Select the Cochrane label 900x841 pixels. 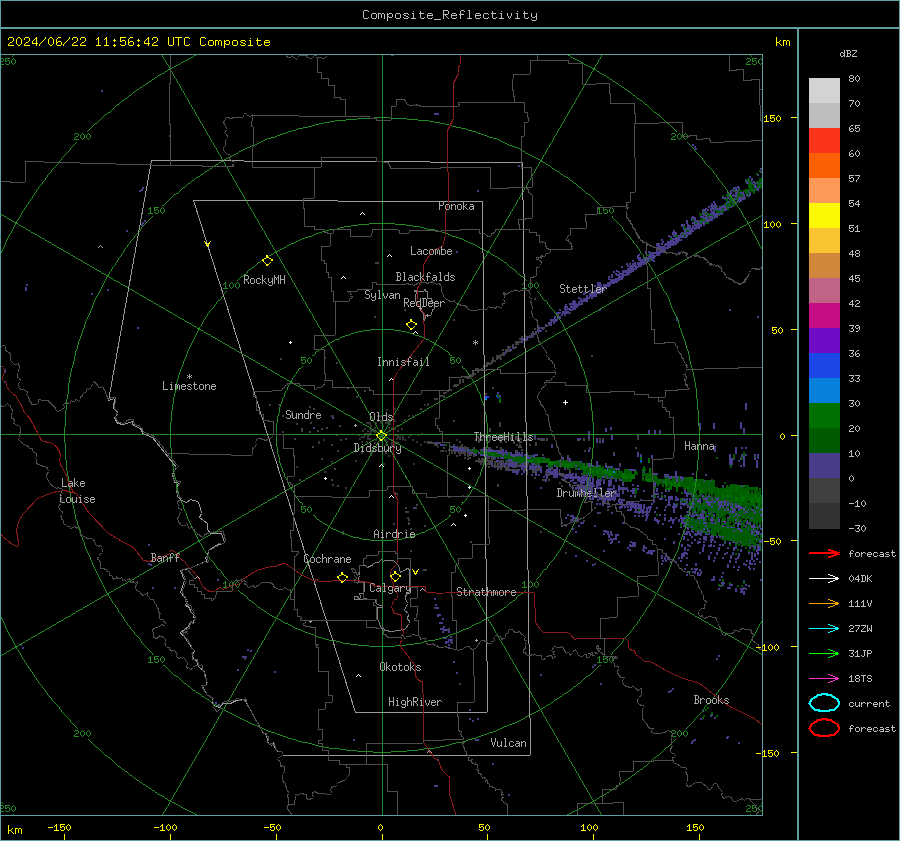click(x=327, y=559)
